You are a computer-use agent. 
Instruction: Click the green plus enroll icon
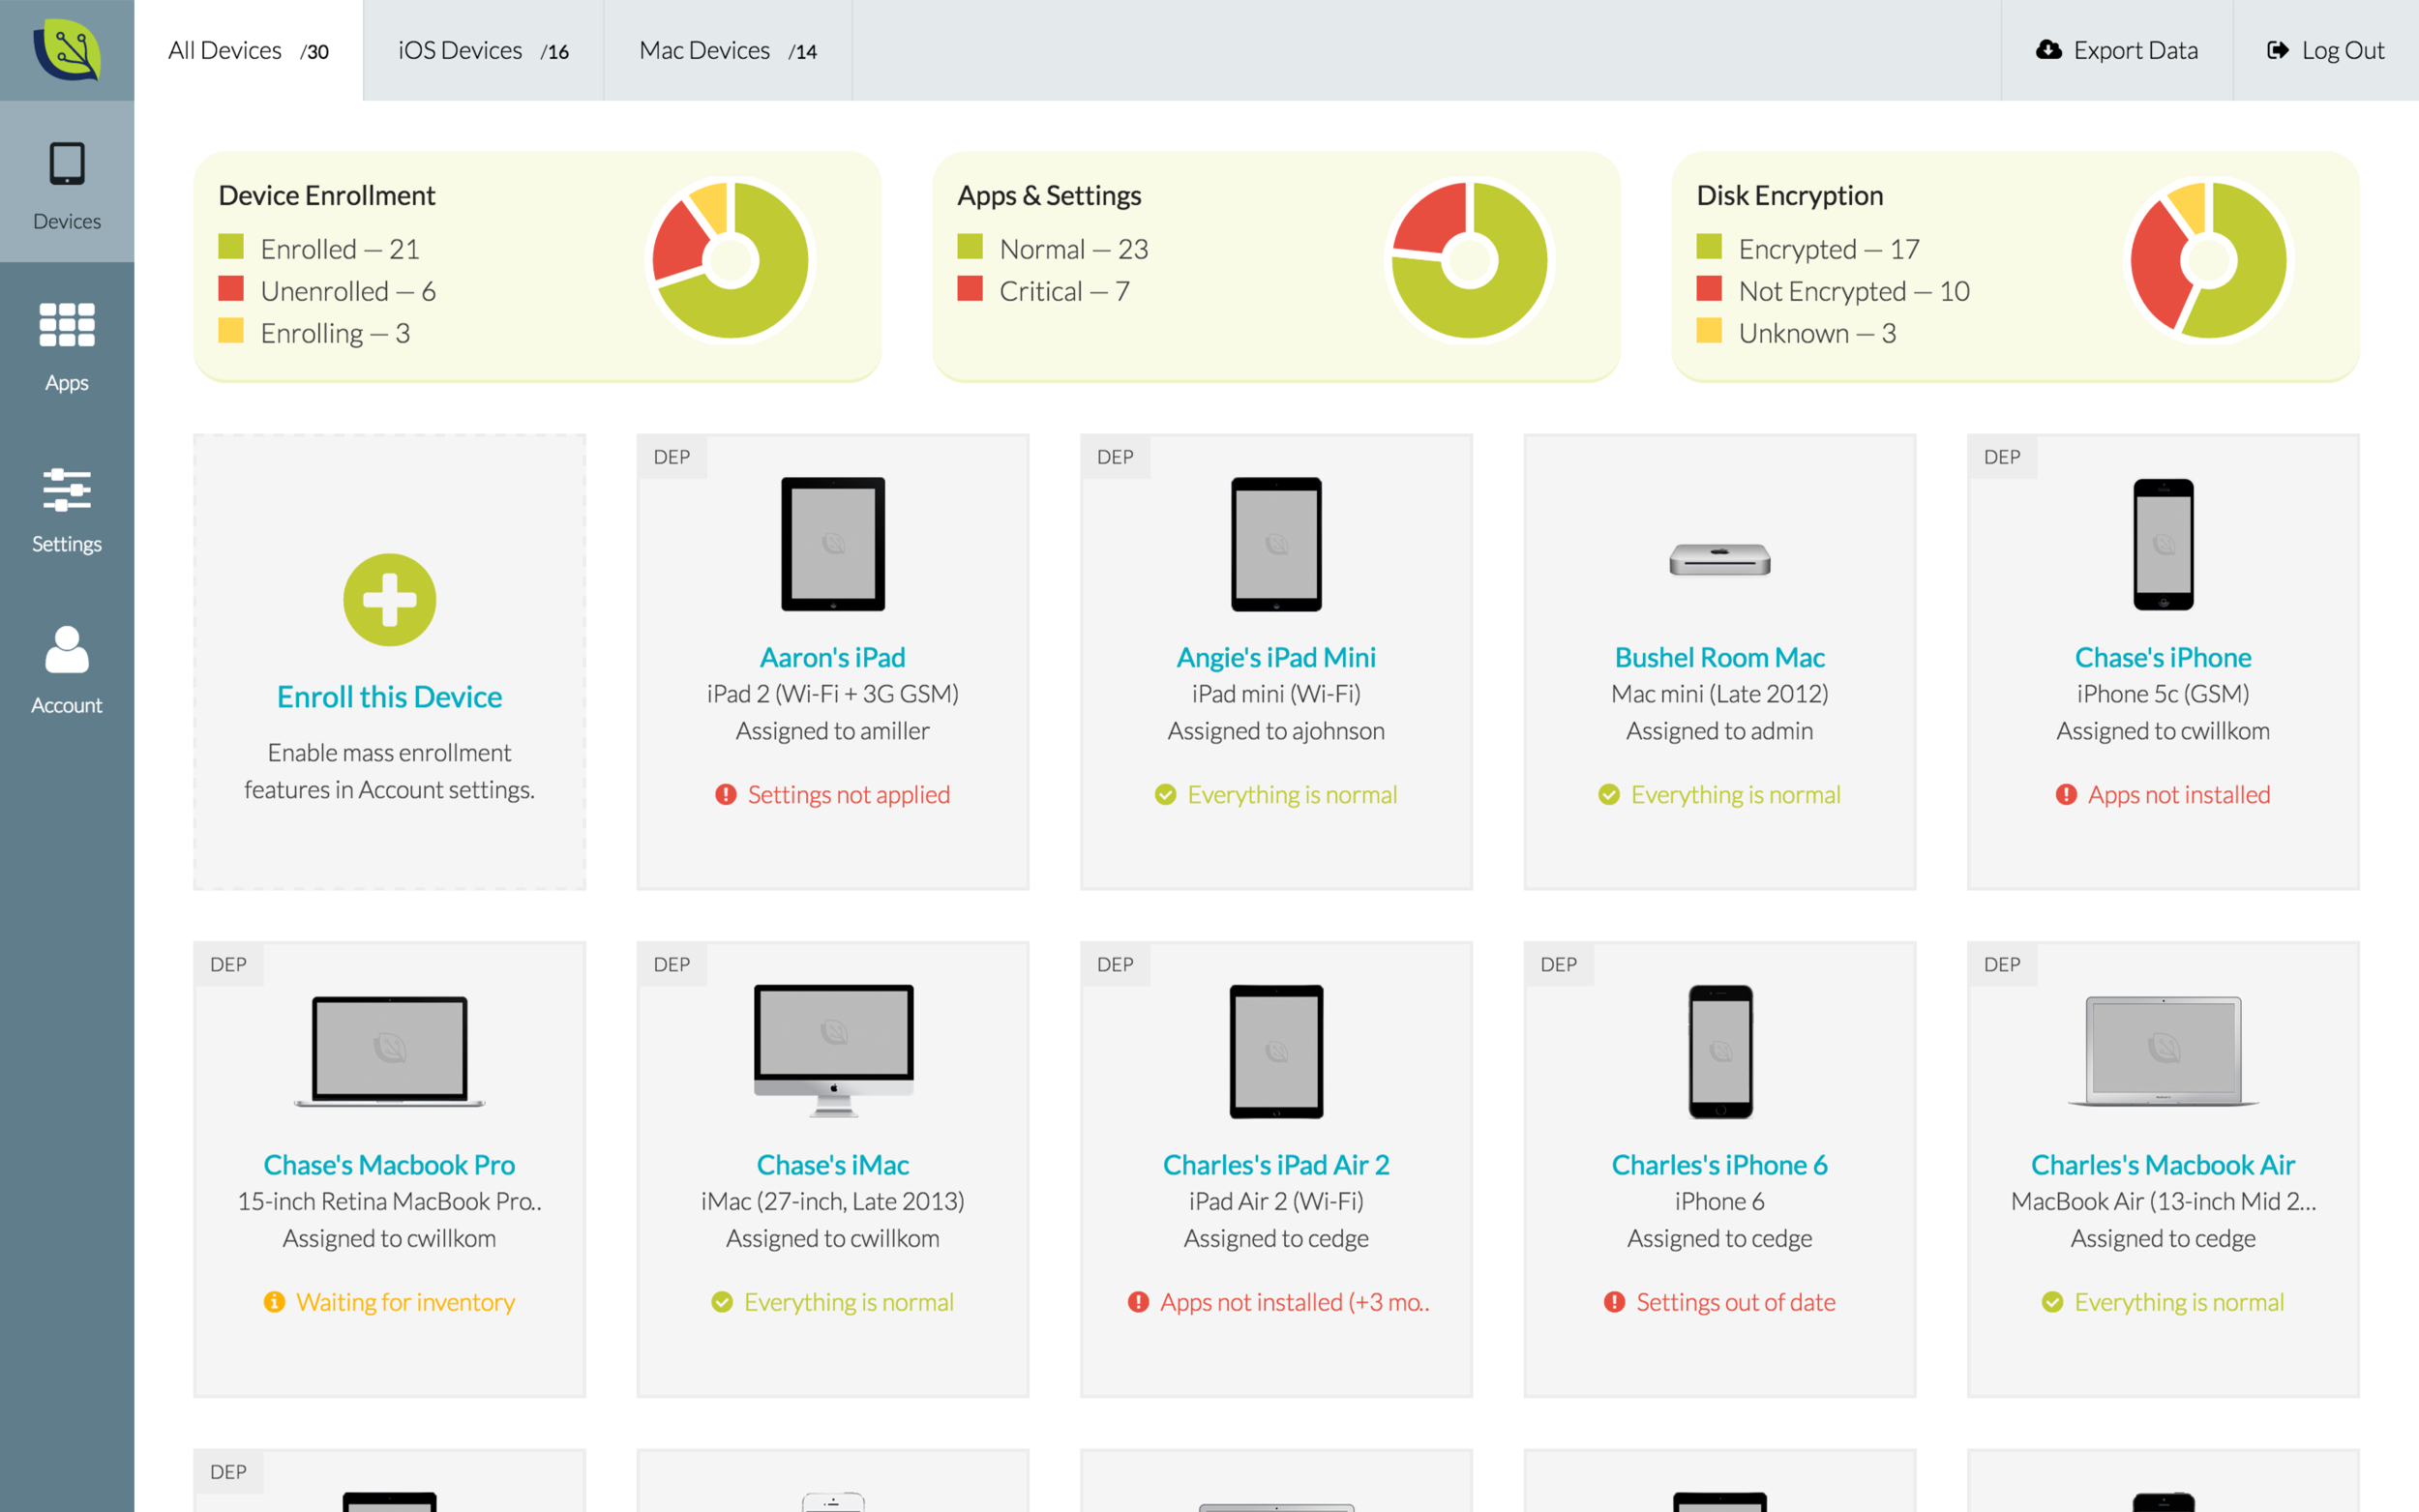pyautogui.click(x=390, y=600)
